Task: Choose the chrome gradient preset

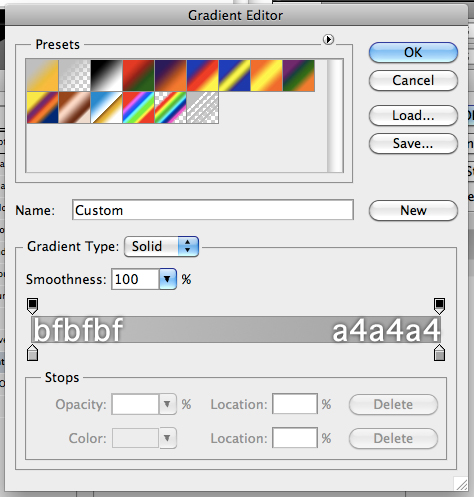Action: point(106,108)
